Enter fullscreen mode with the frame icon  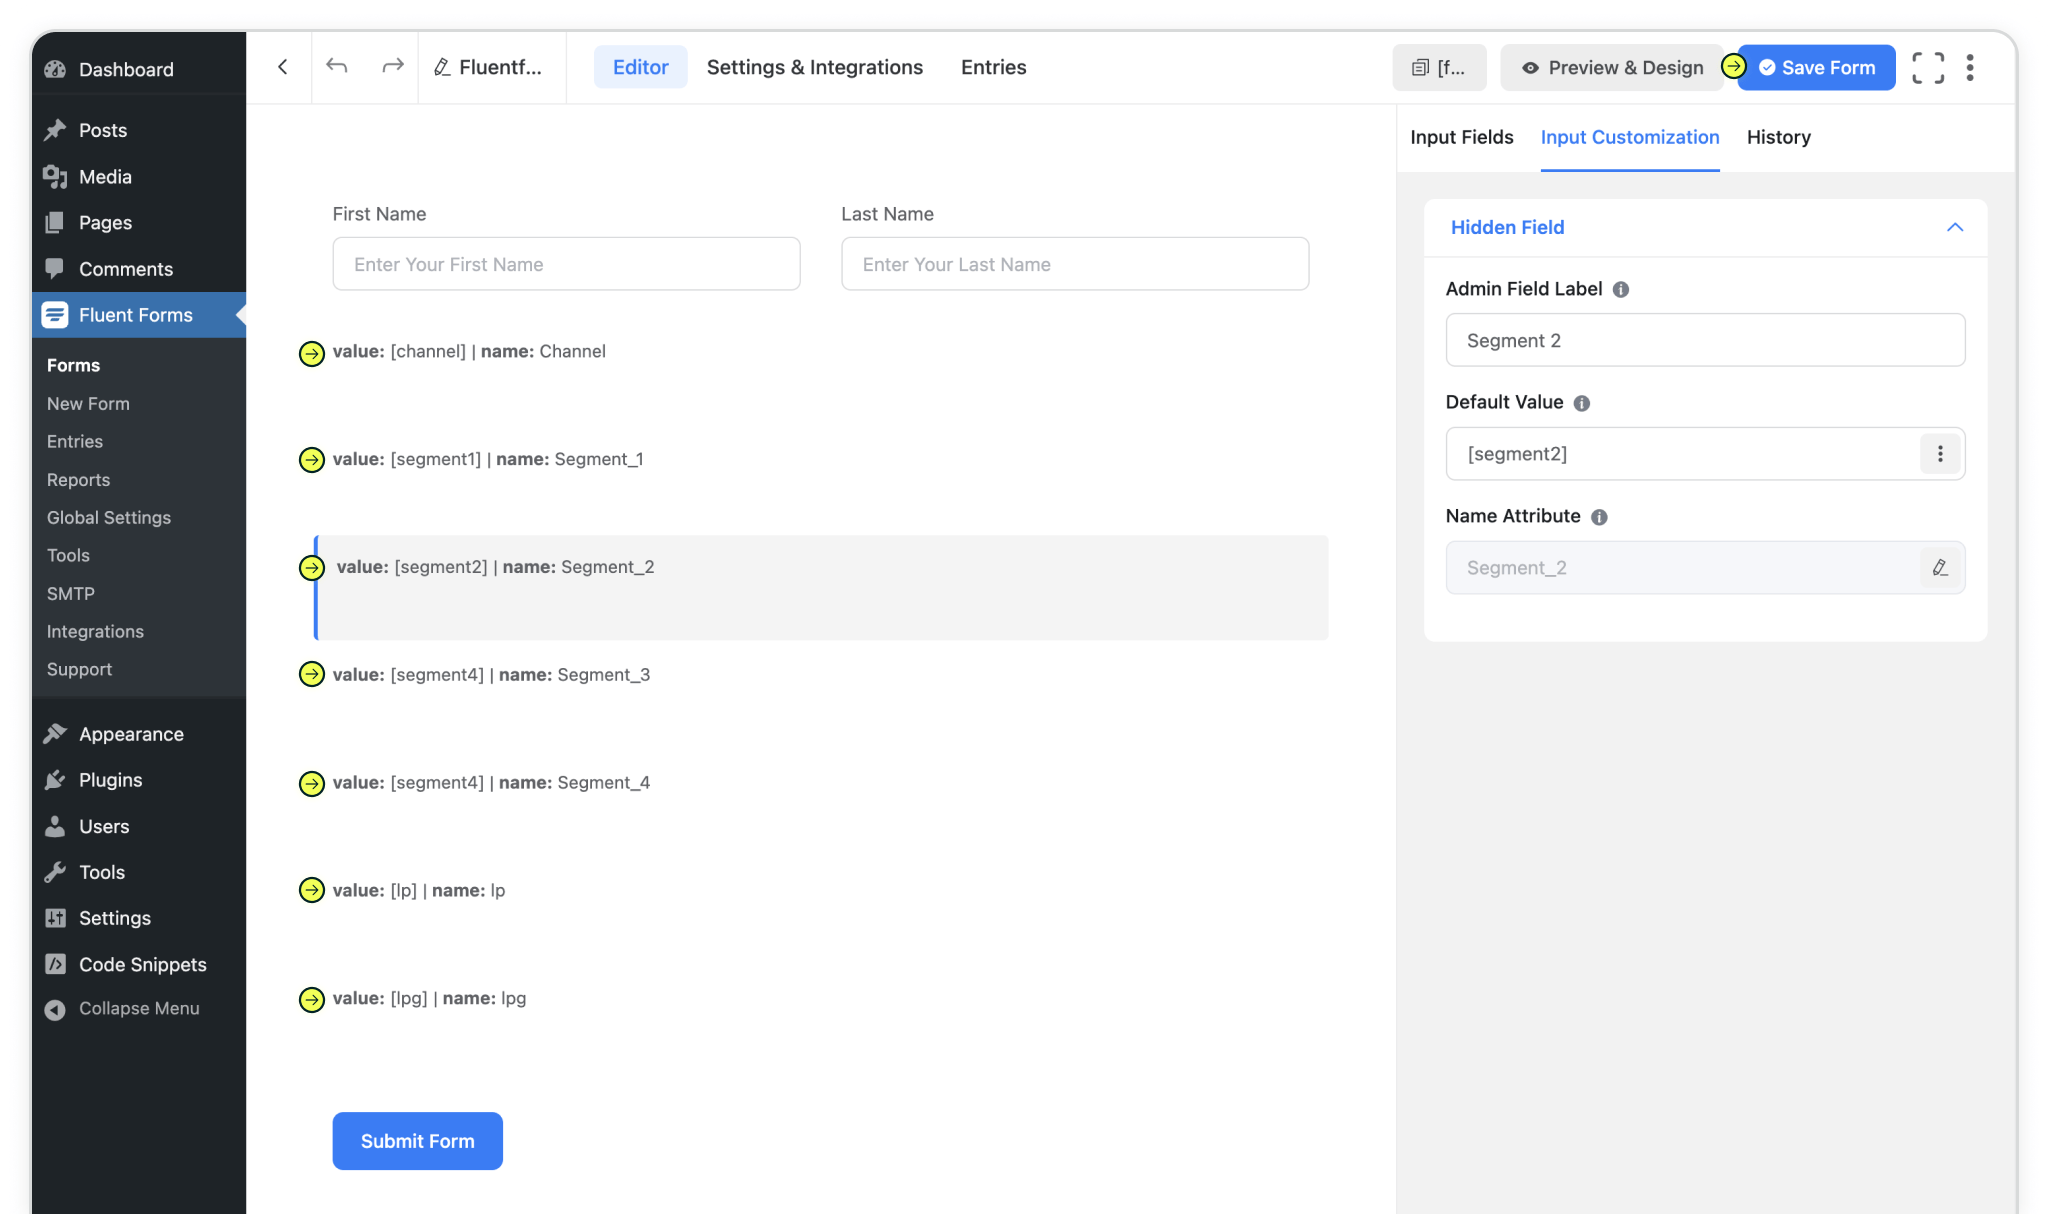(x=1927, y=68)
